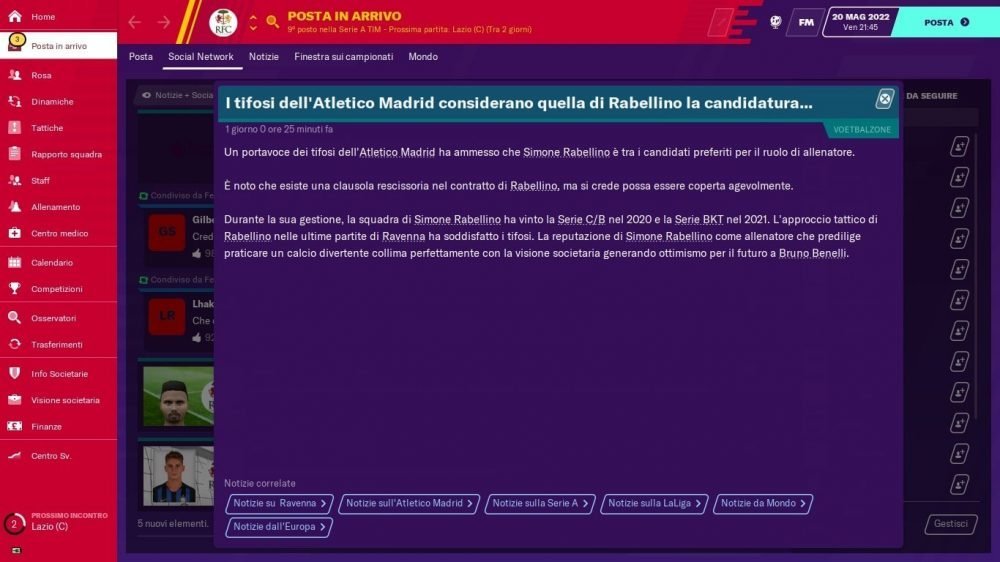The image size is (1000, 562).
Task: Click the club badge in the header
Action: 223,23
